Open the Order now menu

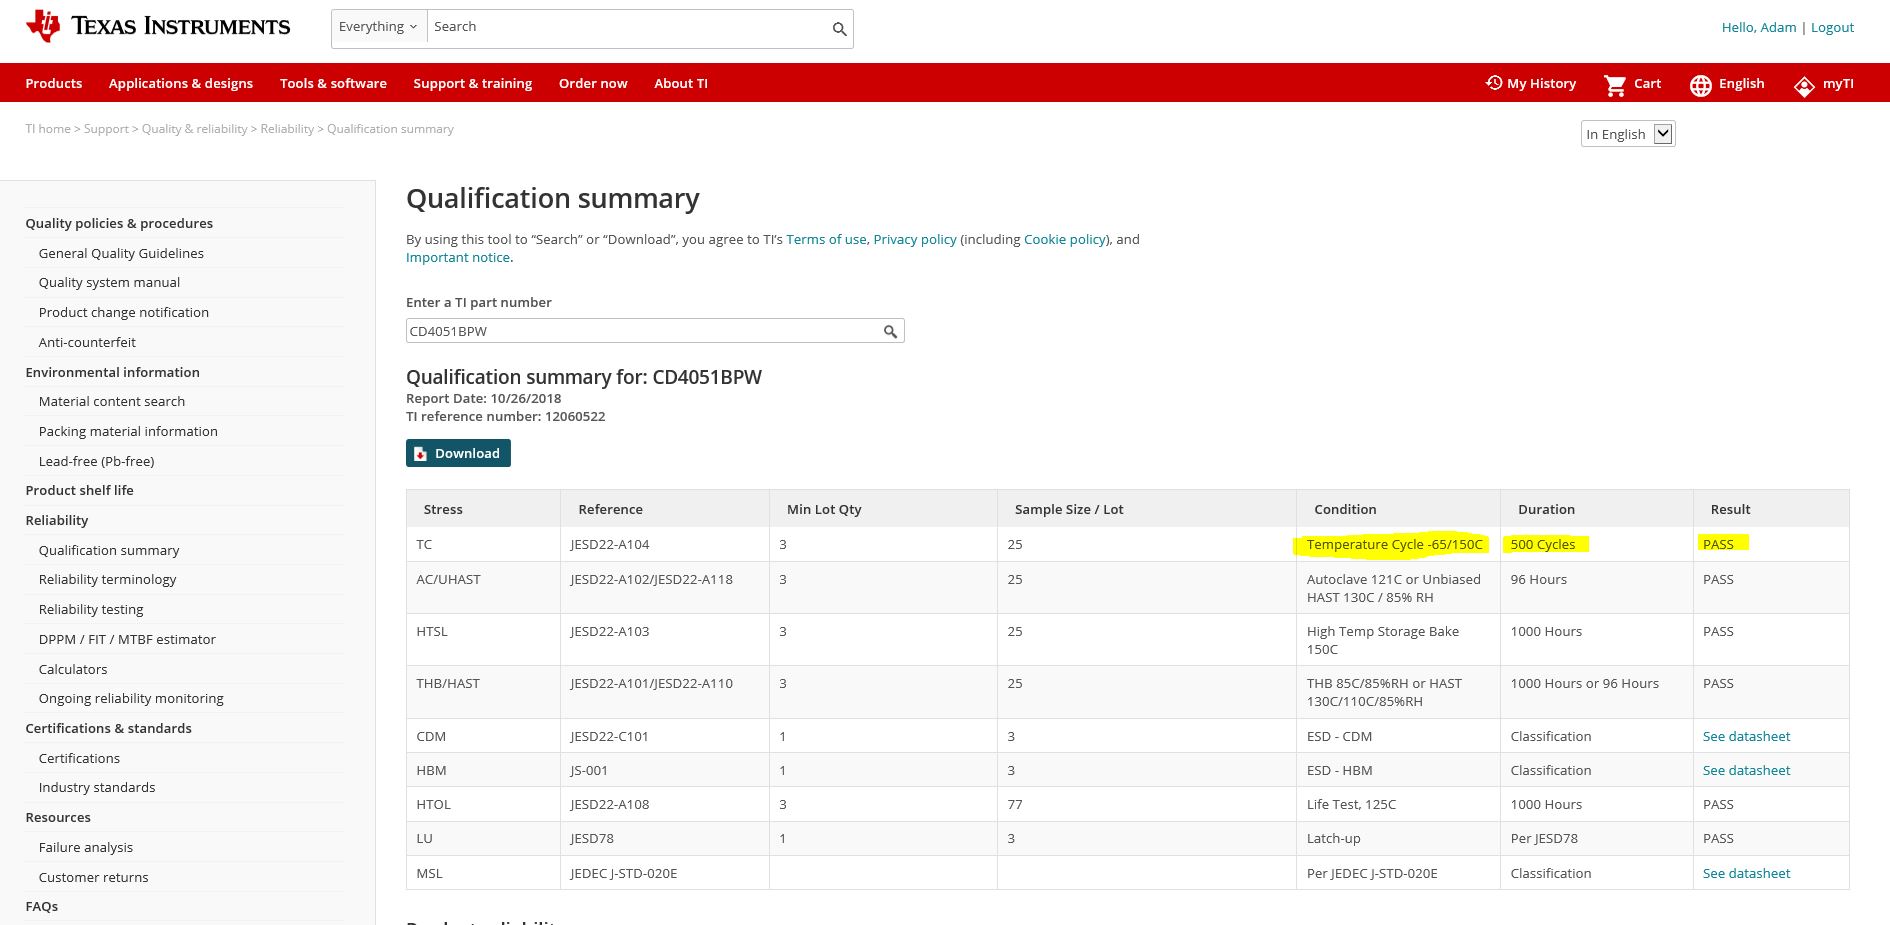(593, 83)
